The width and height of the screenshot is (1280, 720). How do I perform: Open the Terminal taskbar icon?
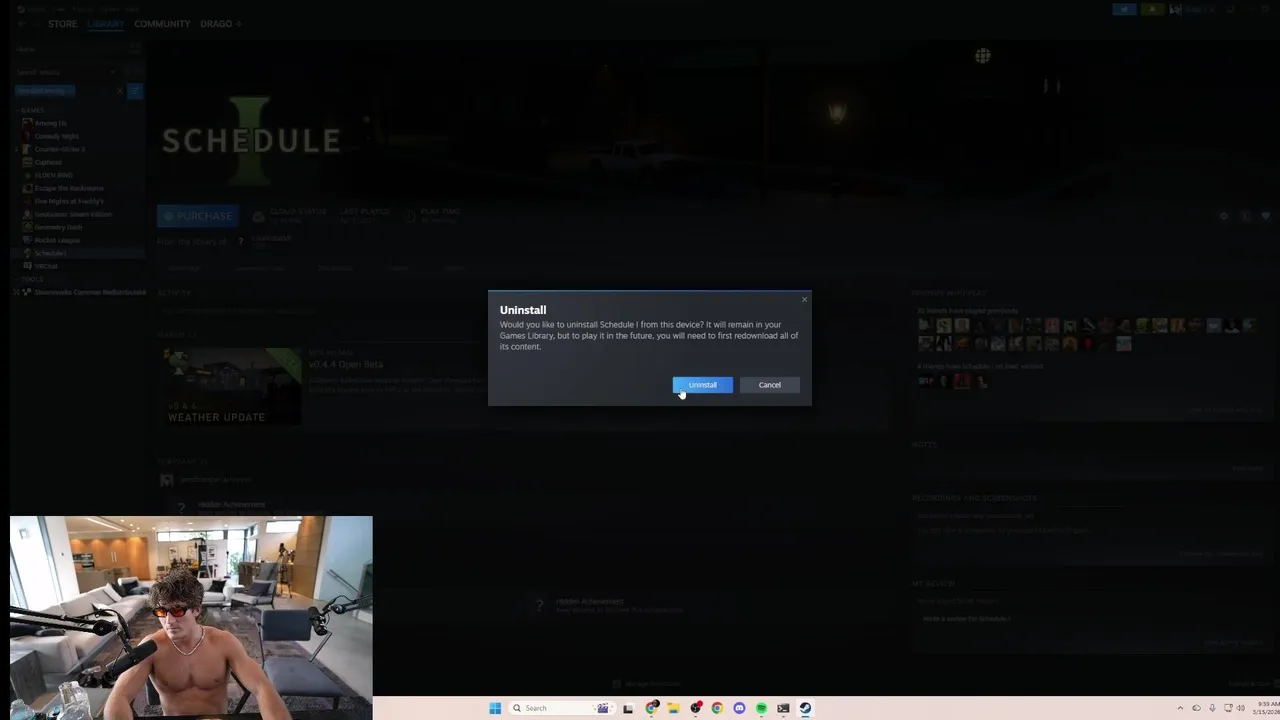click(783, 708)
